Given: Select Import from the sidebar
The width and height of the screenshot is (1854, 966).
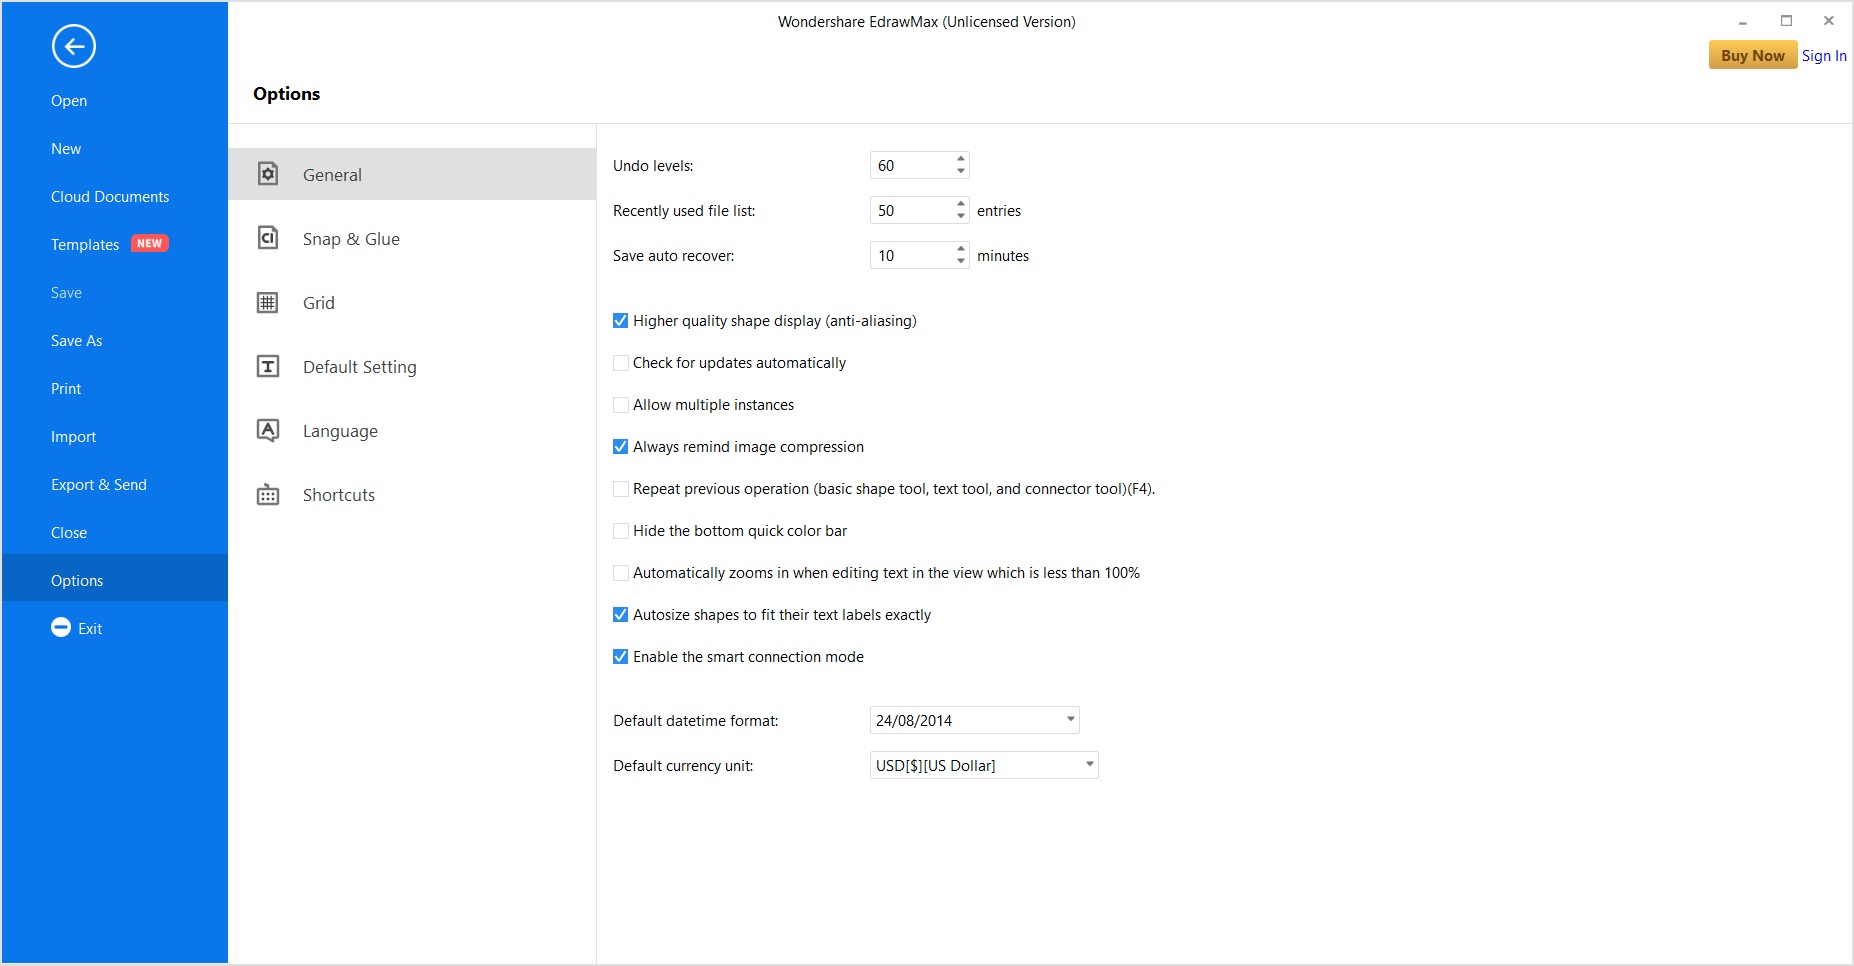Looking at the screenshot, I should (73, 436).
